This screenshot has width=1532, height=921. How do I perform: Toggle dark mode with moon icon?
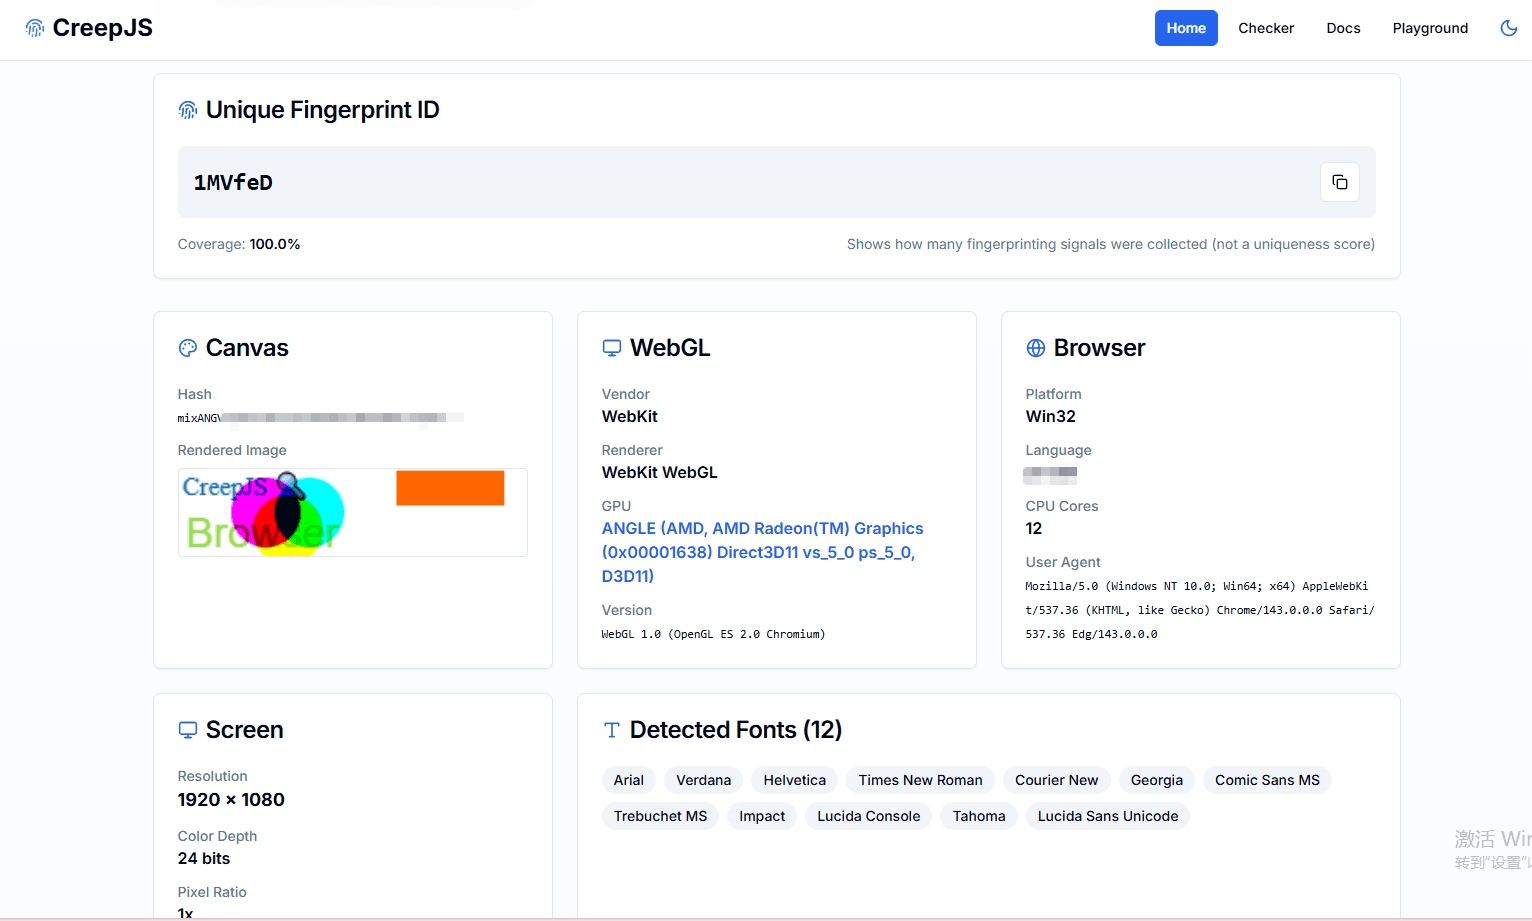tap(1508, 28)
